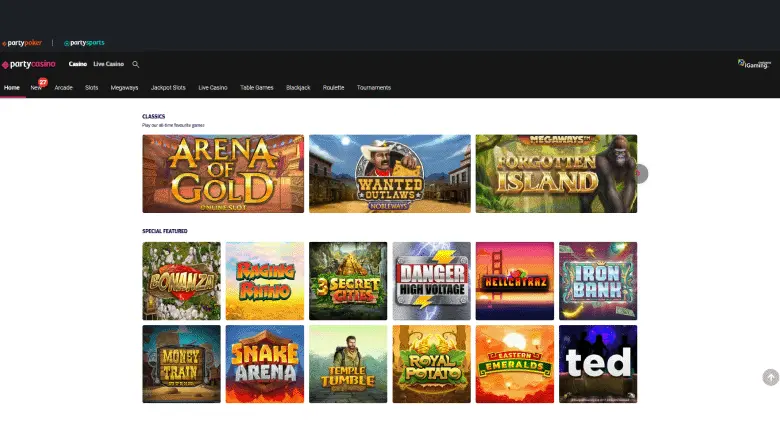Screen dimensions: 780x440
Task: Advance the Classics carousel with the right arrow
Action: (640, 173)
